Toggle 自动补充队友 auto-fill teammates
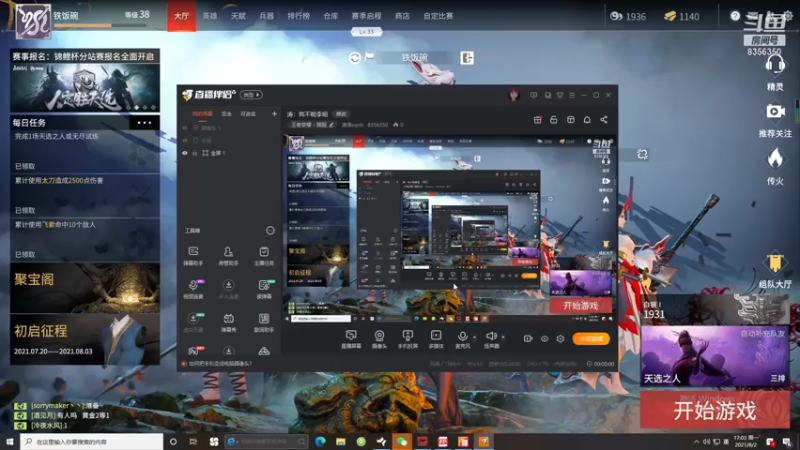Viewport: 800px width, 450px height. coord(764,333)
